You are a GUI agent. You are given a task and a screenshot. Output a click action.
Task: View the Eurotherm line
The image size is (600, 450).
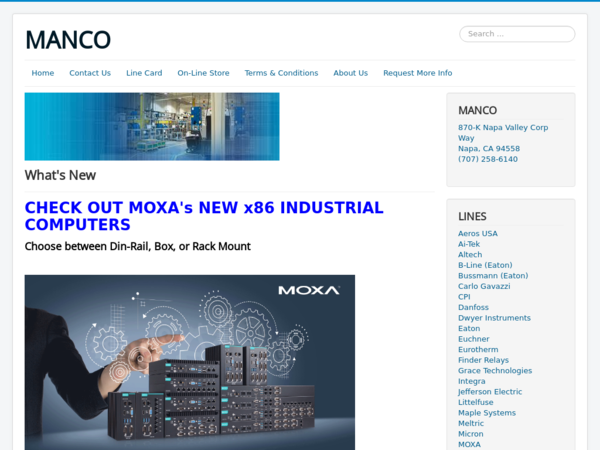tap(478, 349)
